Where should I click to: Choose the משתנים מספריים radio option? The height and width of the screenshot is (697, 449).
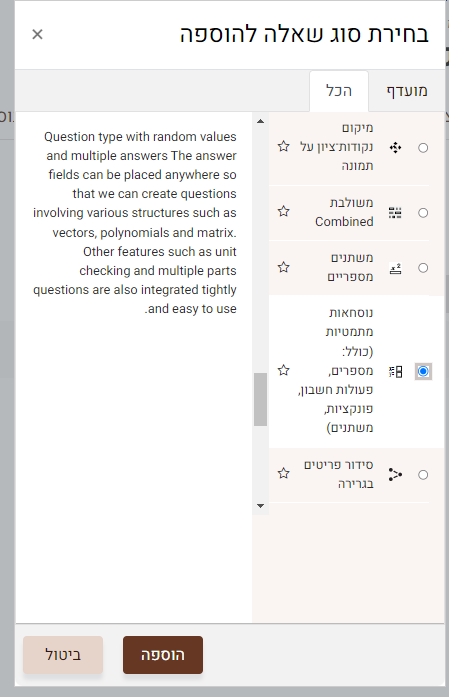(423, 268)
